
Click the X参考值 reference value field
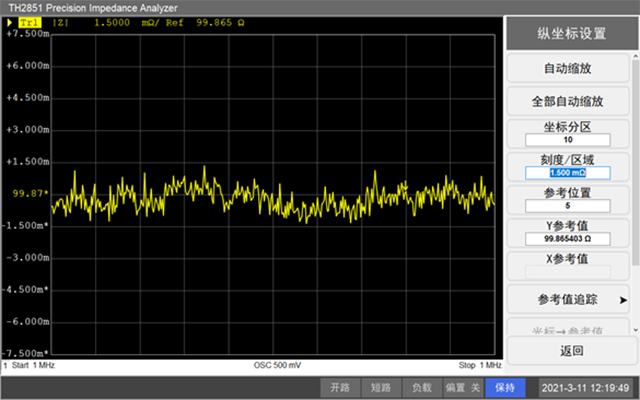(567, 272)
